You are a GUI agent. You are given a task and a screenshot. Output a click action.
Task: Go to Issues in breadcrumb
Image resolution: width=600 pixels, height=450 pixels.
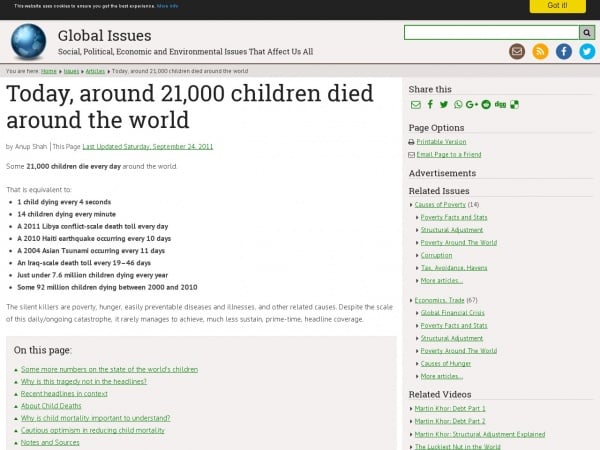(x=71, y=71)
